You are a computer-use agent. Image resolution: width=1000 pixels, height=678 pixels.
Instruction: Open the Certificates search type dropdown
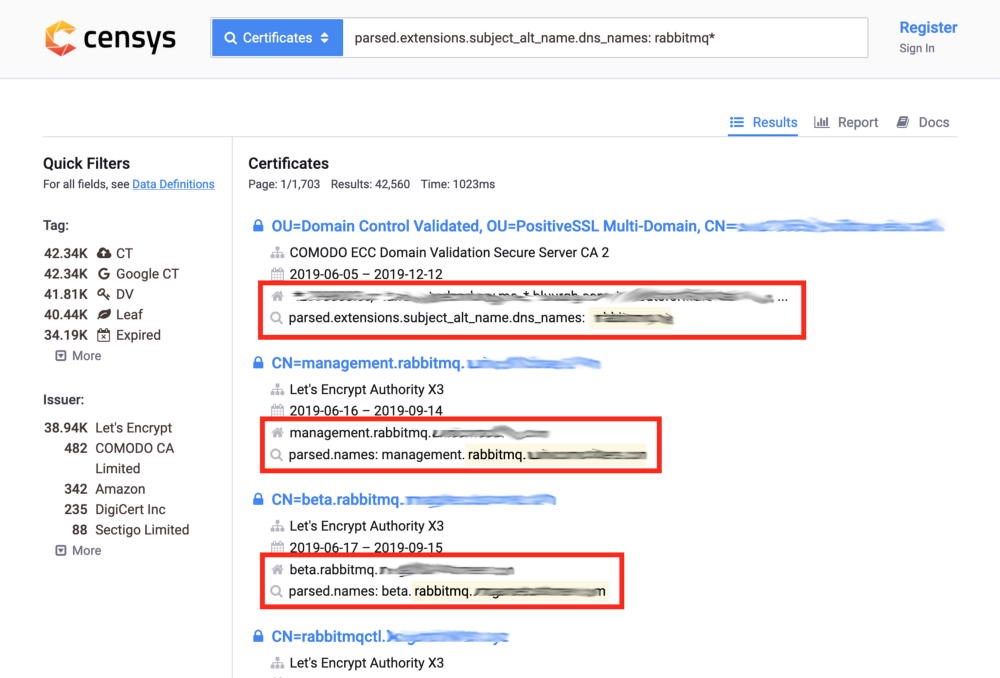(277, 38)
